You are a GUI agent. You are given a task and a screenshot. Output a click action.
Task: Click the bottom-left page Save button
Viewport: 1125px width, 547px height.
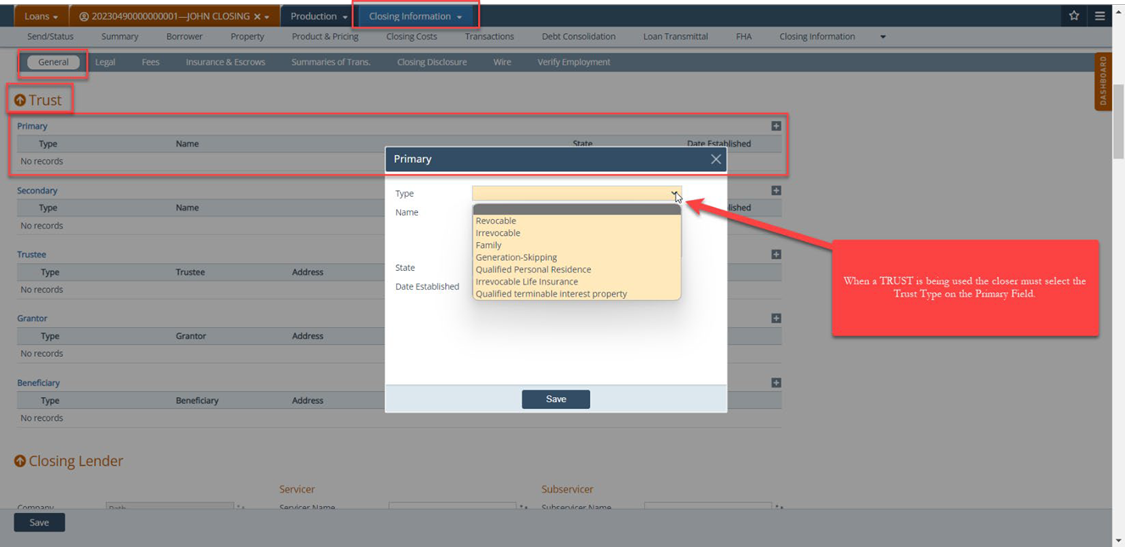point(39,522)
